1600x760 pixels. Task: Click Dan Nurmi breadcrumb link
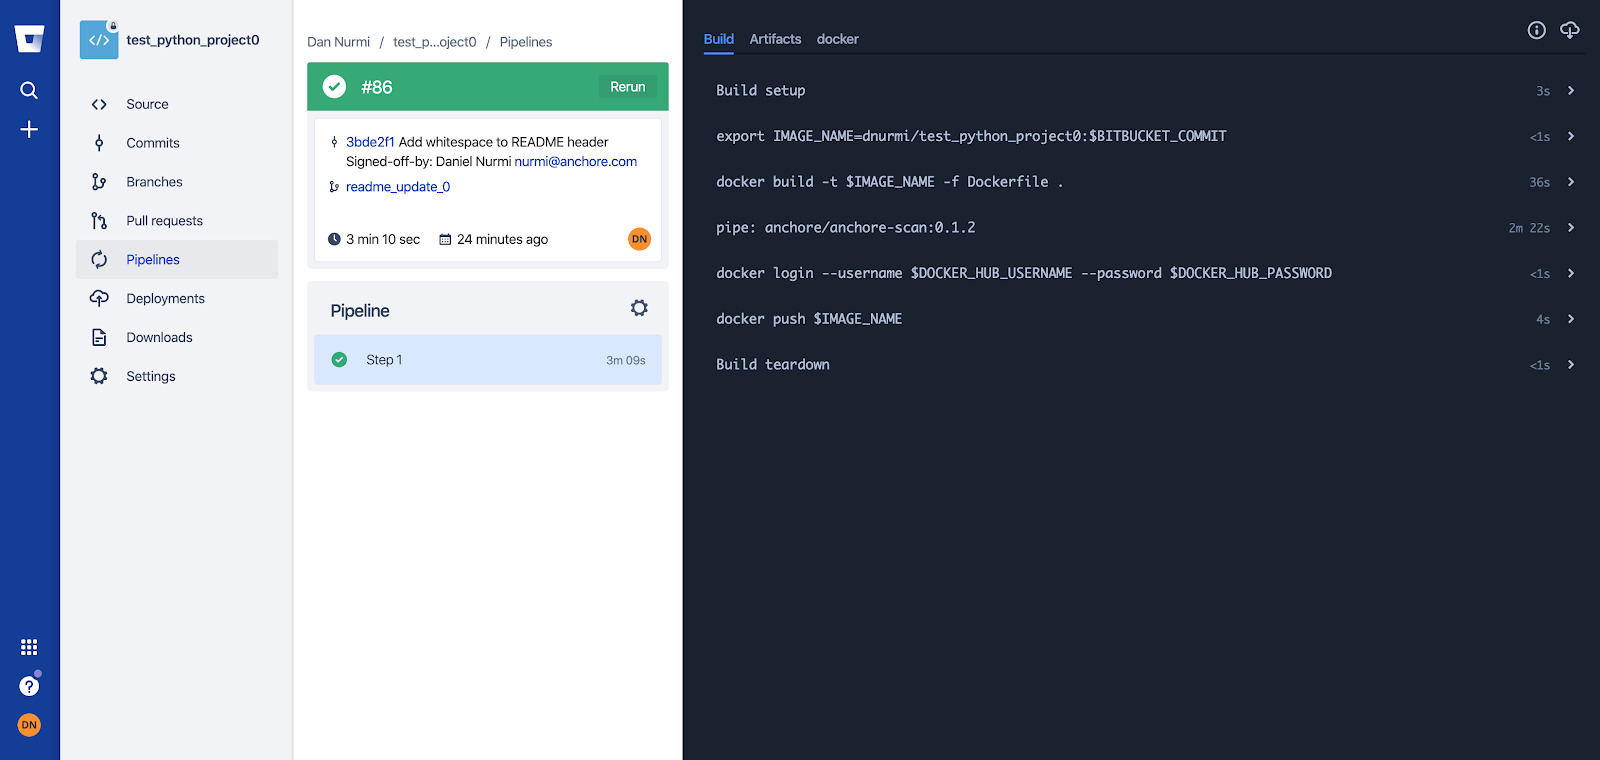click(338, 42)
